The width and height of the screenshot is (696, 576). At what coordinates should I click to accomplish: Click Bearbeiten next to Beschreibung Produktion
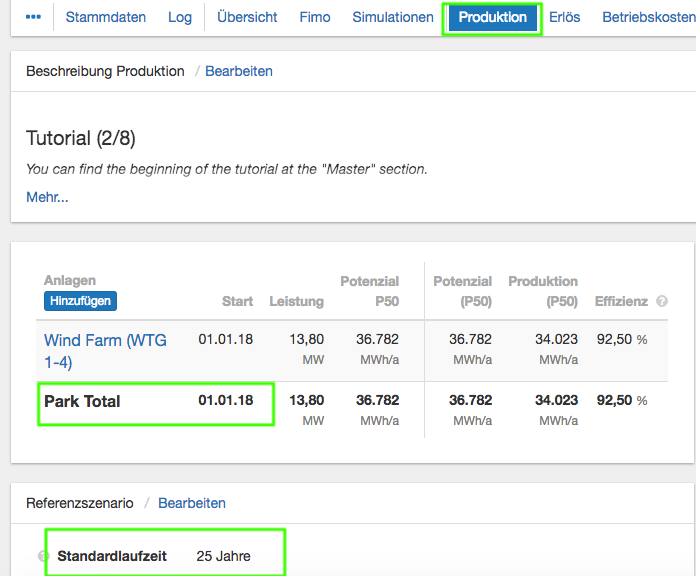[239, 71]
